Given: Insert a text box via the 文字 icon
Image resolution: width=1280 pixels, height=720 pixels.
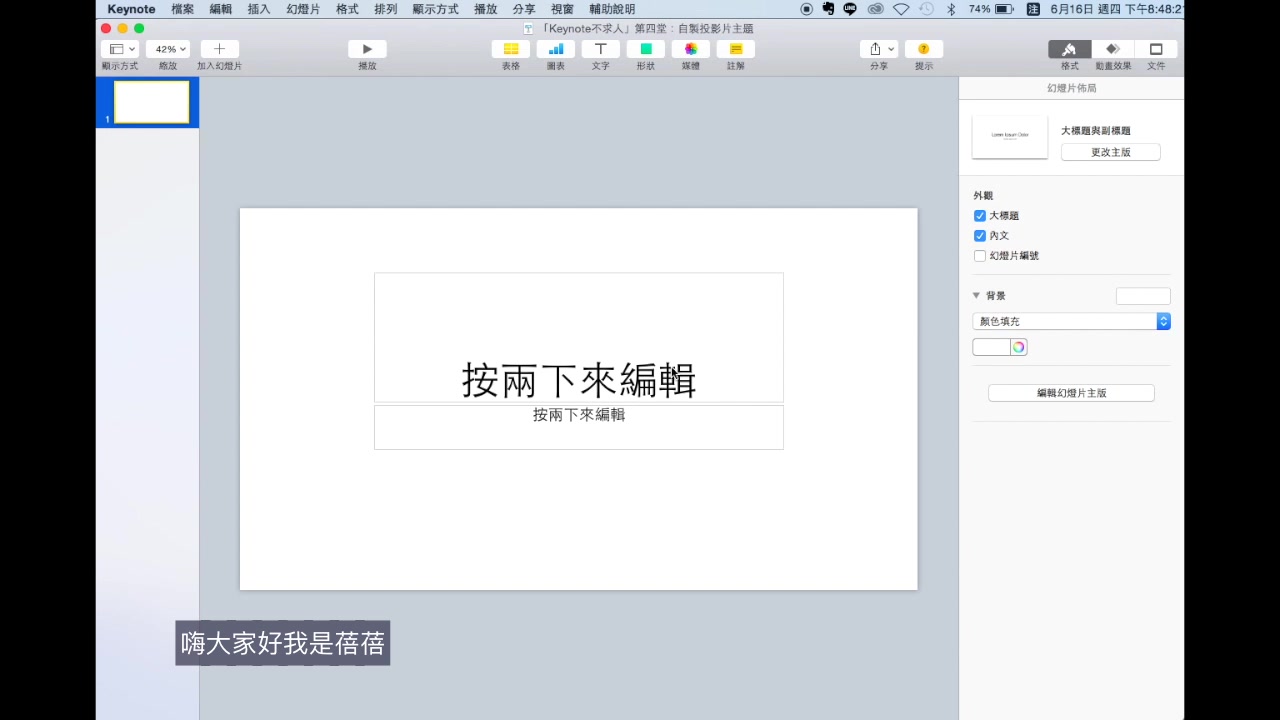Looking at the screenshot, I should (x=600, y=48).
